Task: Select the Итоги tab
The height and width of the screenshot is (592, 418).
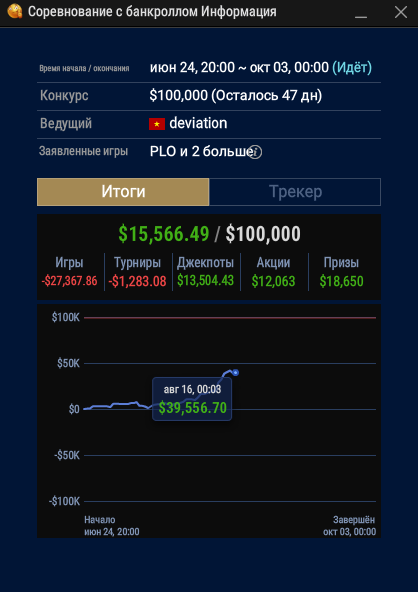Action: coord(123,192)
